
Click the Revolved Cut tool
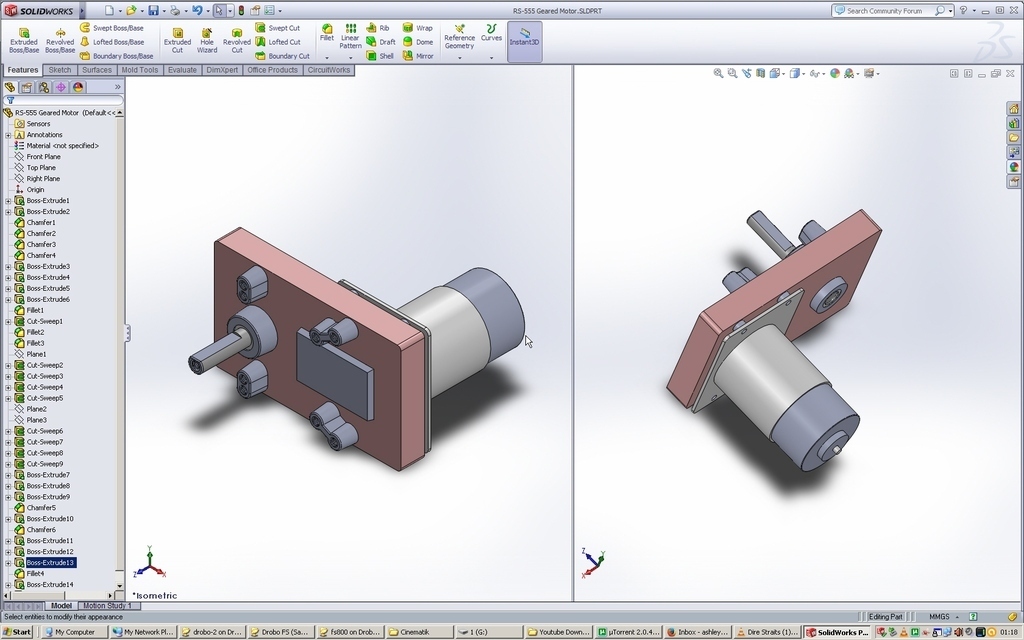point(236,40)
